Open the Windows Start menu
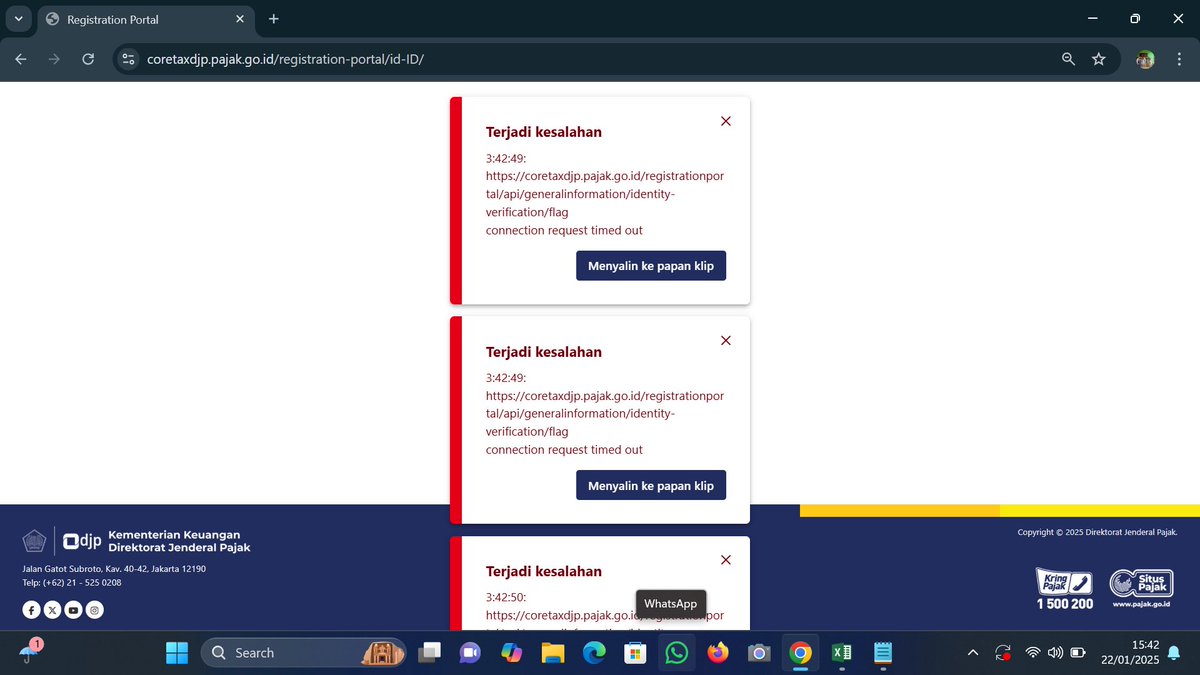Screen dimensions: 1200x675 coord(177,653)
